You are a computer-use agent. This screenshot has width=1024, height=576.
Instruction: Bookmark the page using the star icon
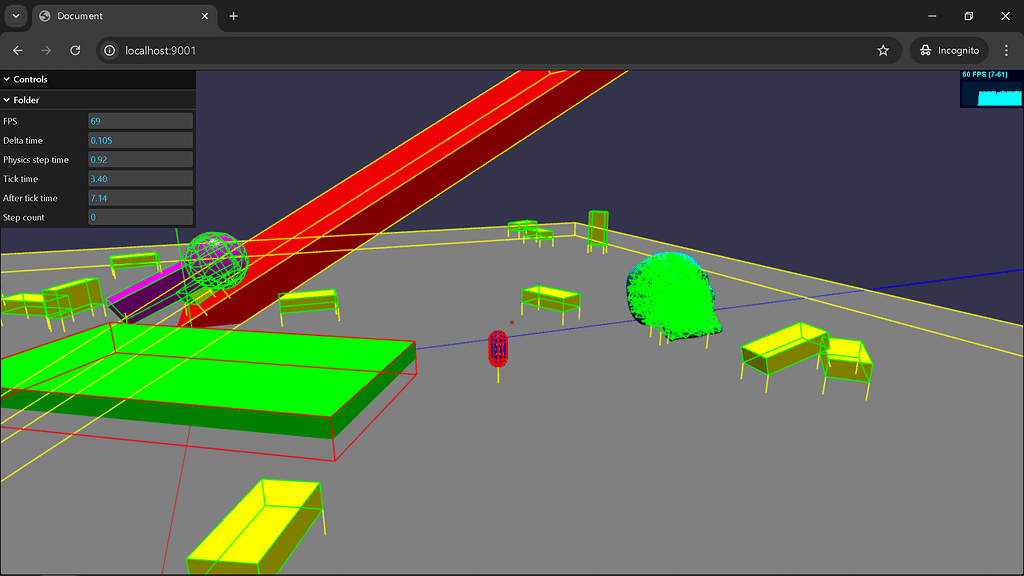click(883, 50)
